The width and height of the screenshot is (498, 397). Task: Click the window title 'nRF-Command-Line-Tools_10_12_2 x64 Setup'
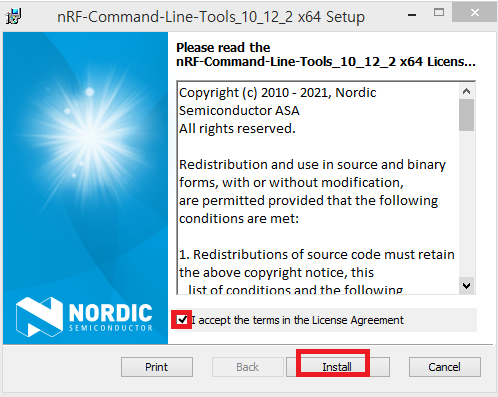pyautogui.click(x=211, y=17)
